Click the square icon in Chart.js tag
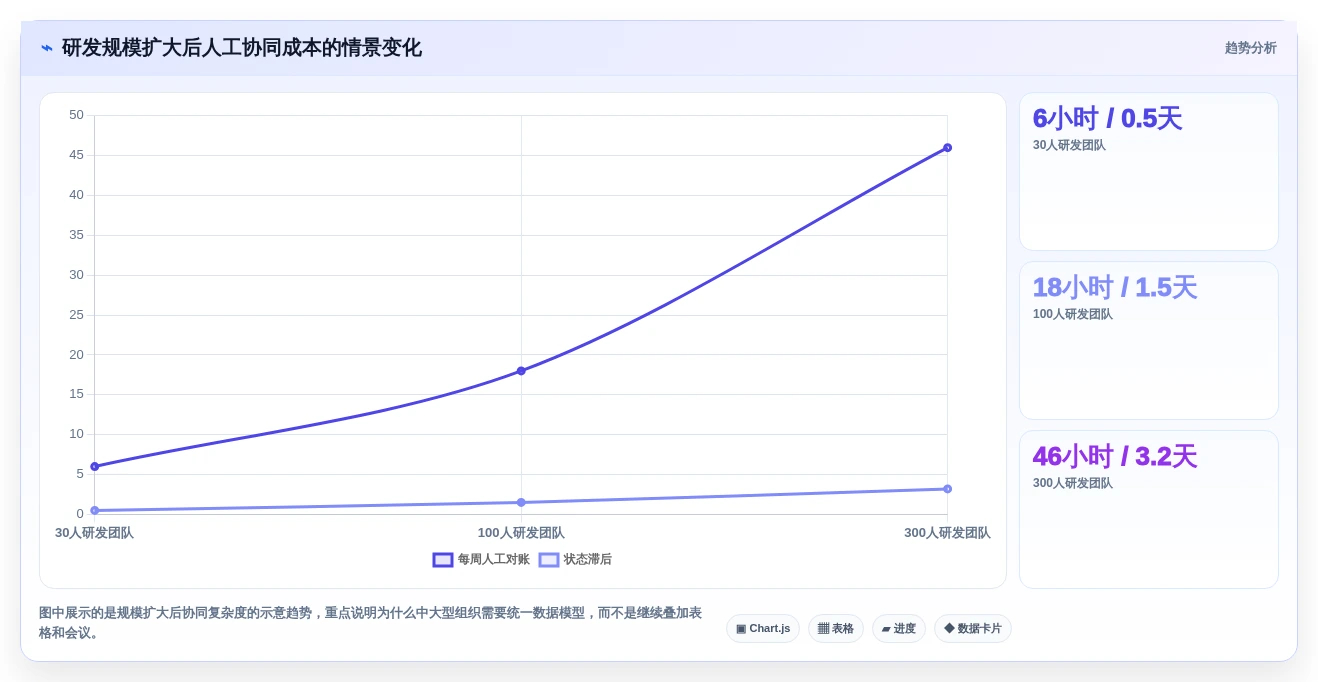Viewport: 1318px width, 682px height. point(741,629)
